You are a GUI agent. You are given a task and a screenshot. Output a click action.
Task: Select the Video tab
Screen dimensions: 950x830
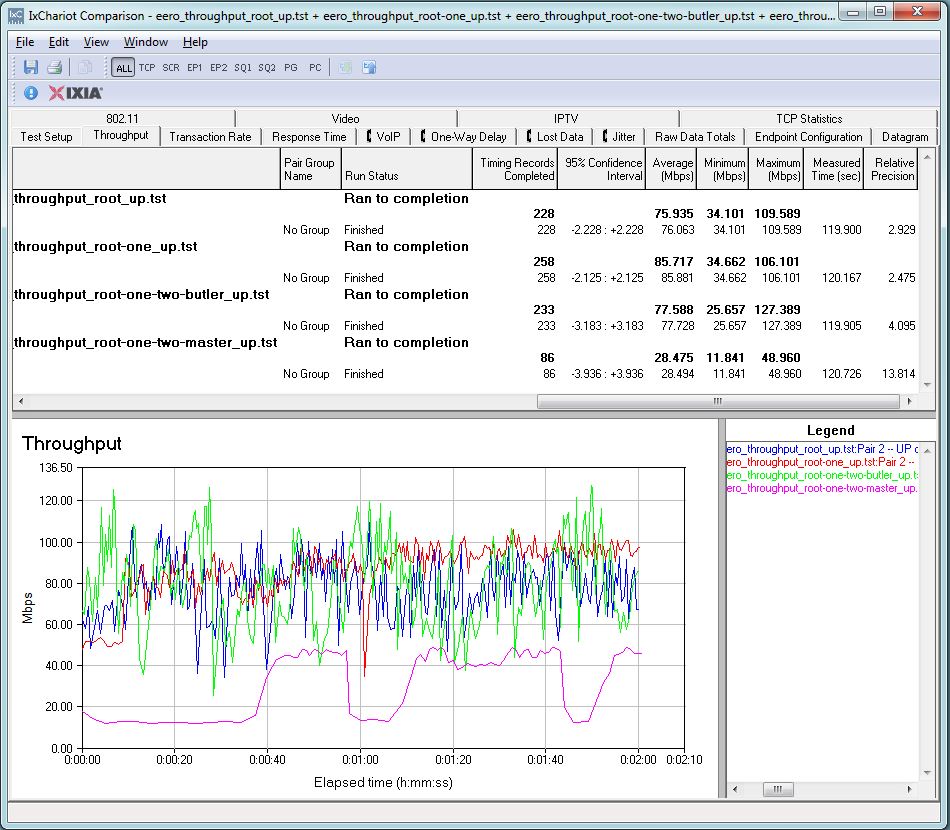(345, 119)
